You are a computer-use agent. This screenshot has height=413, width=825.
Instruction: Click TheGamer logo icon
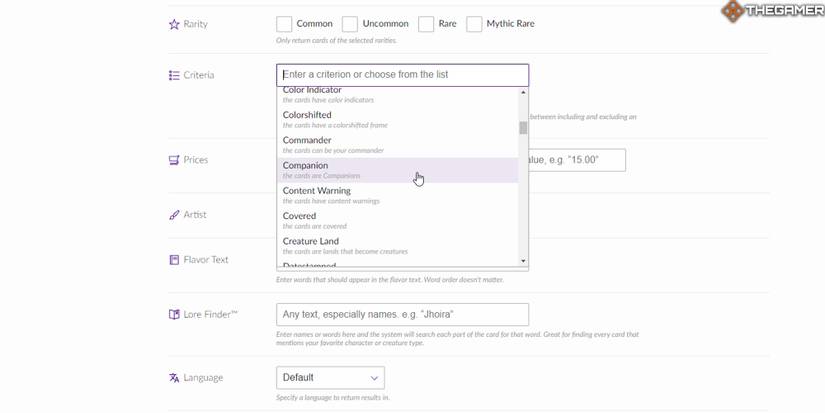(x=734, y=11)
